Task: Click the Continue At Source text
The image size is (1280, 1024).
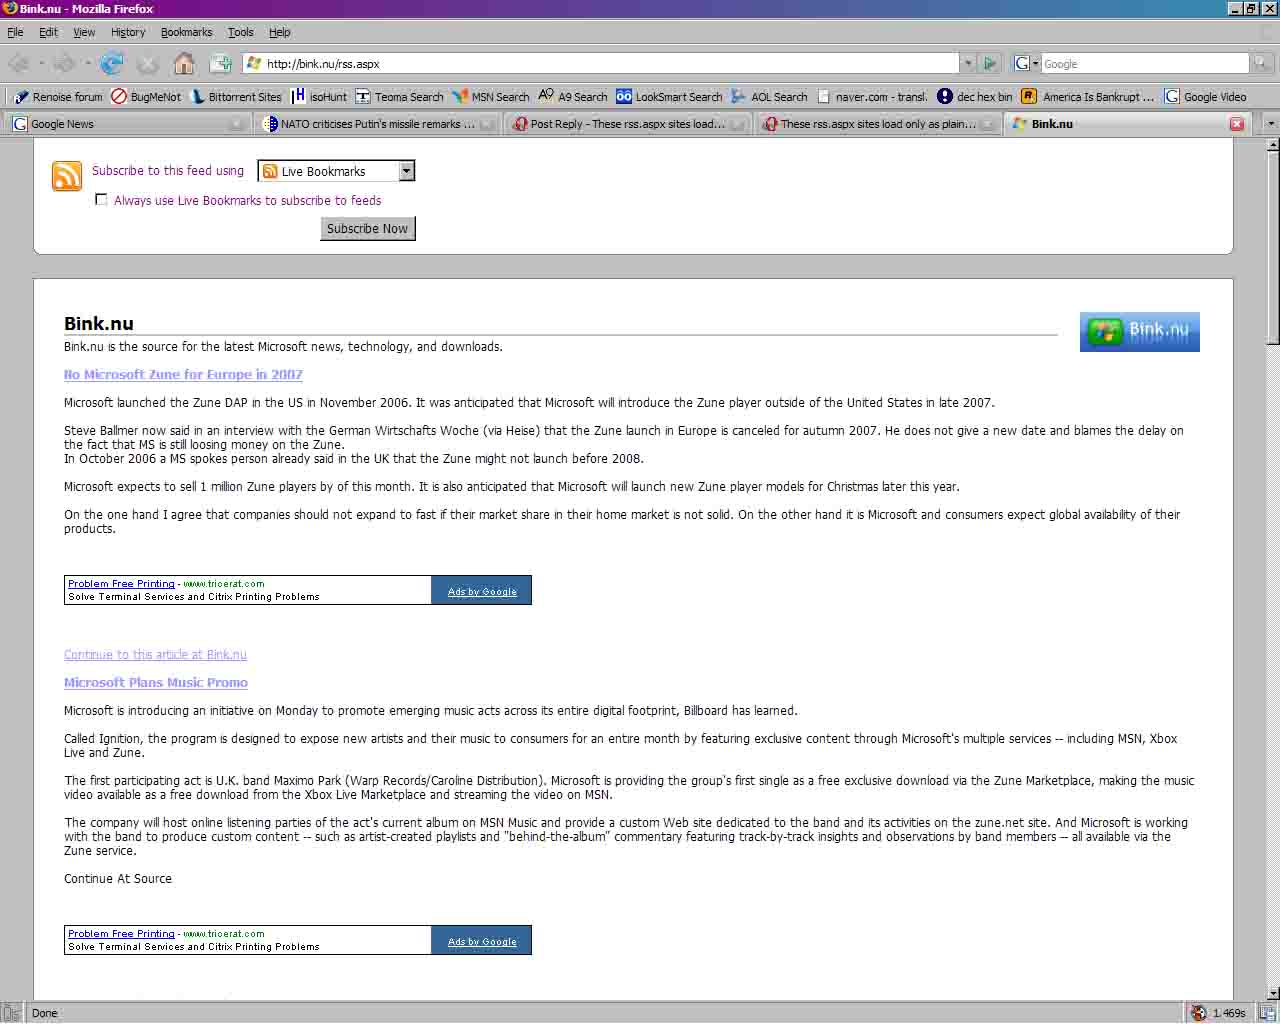Action: pos(118,879)
